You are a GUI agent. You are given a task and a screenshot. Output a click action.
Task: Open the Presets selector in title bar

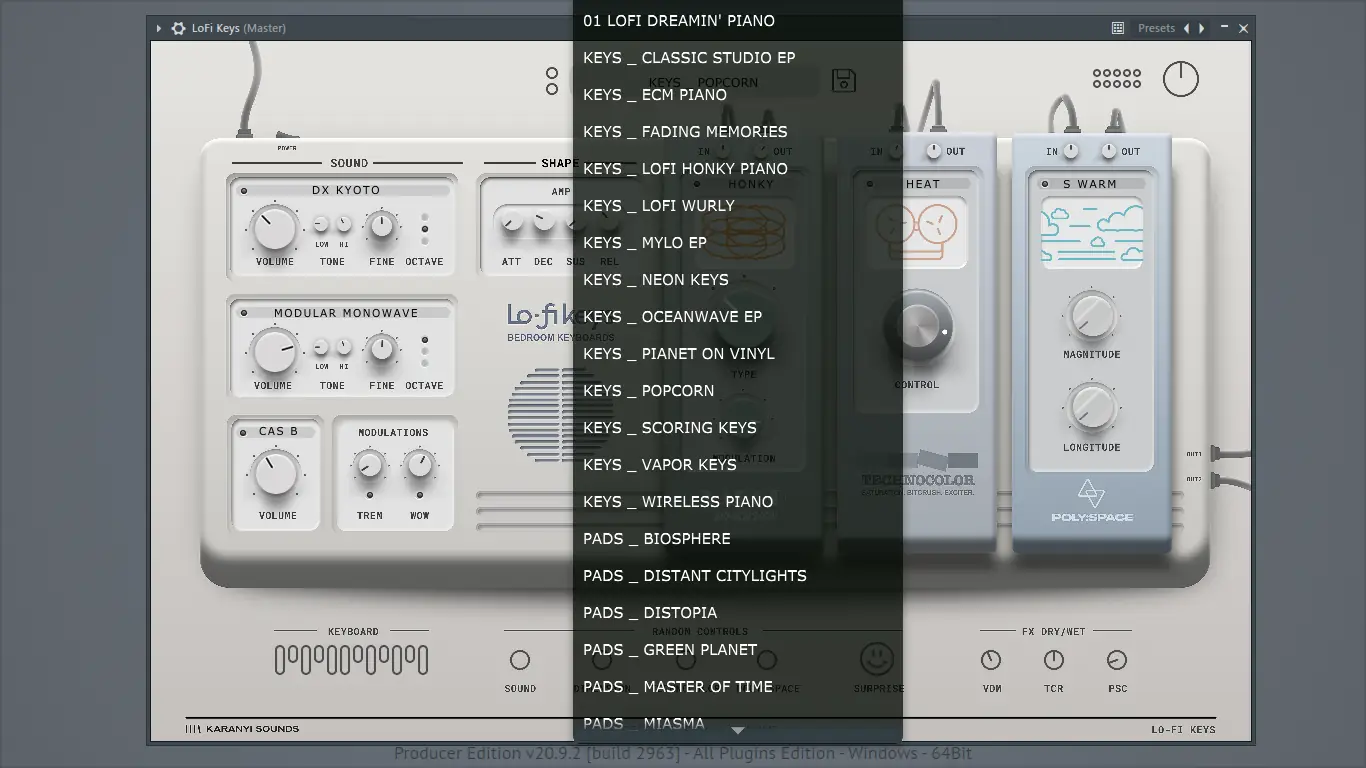[x=1156, y=28]
